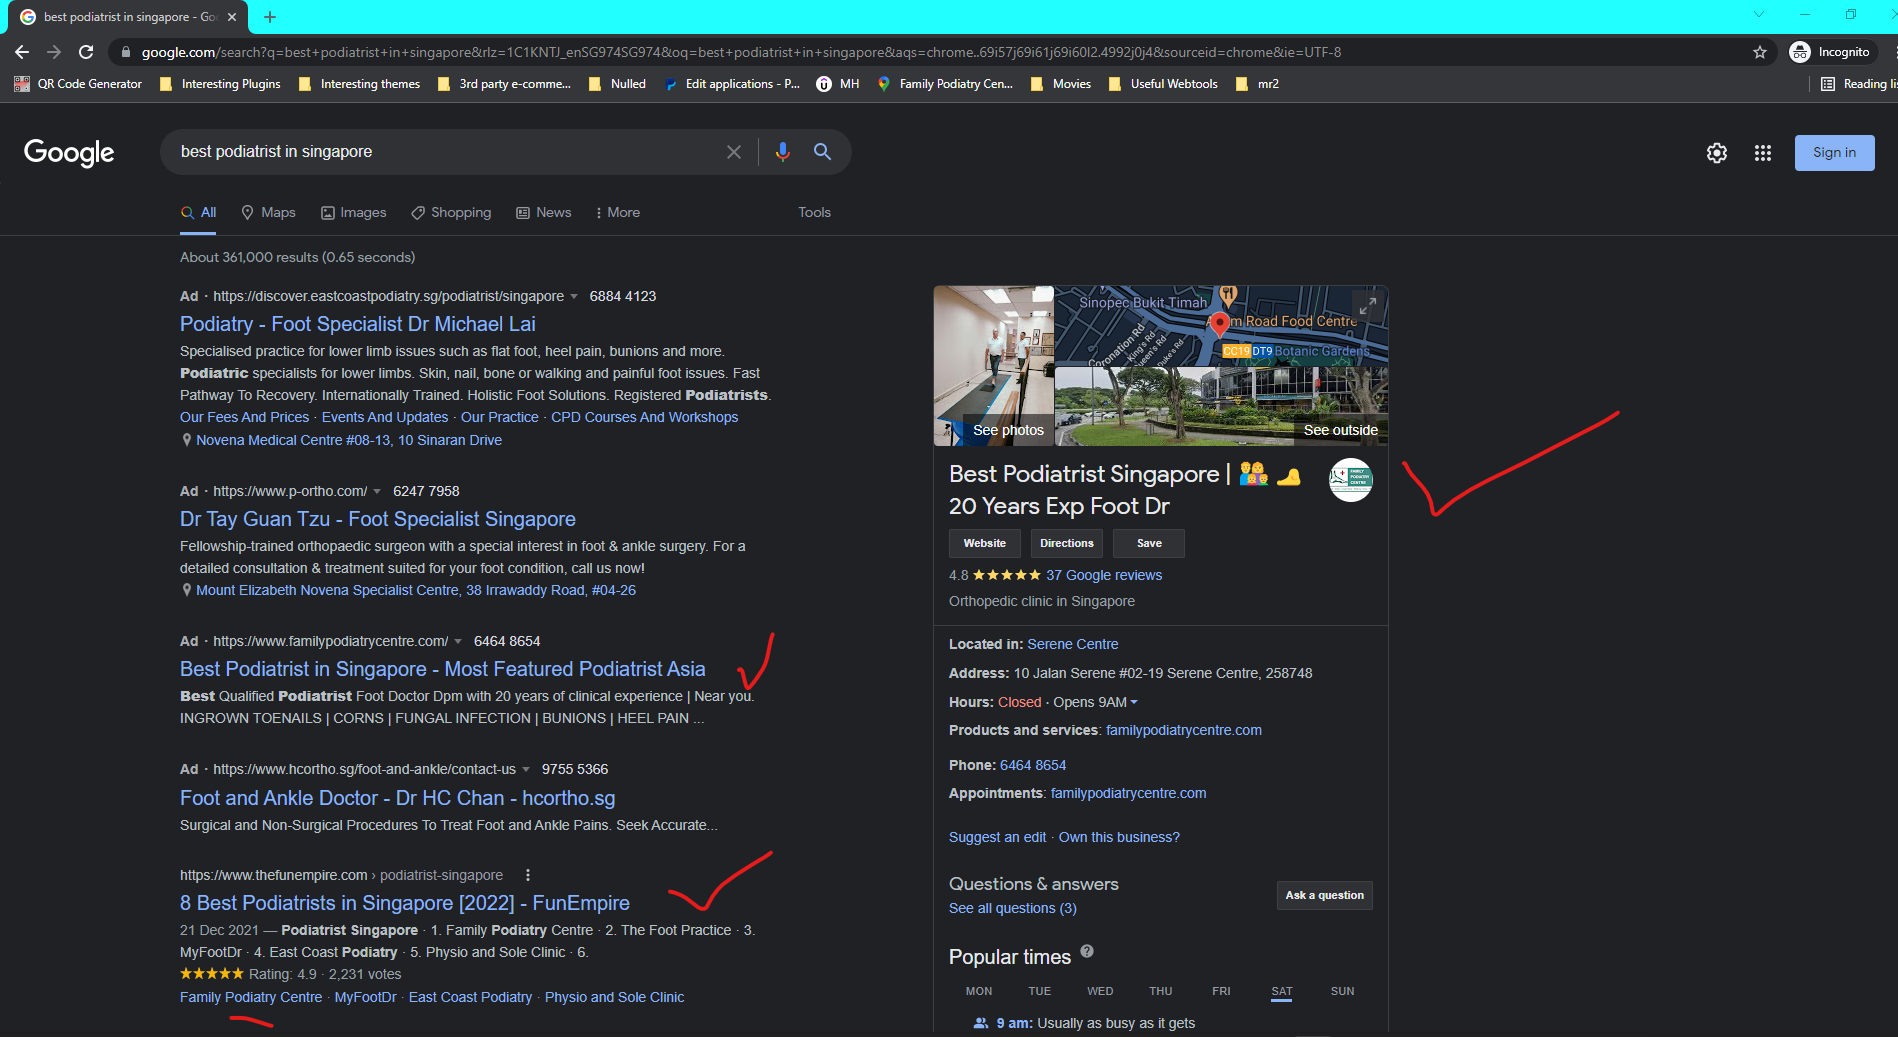Screen dimensions: 1898x1037
Task: Click 'Own this business?' link
Action: [1119, 837]
